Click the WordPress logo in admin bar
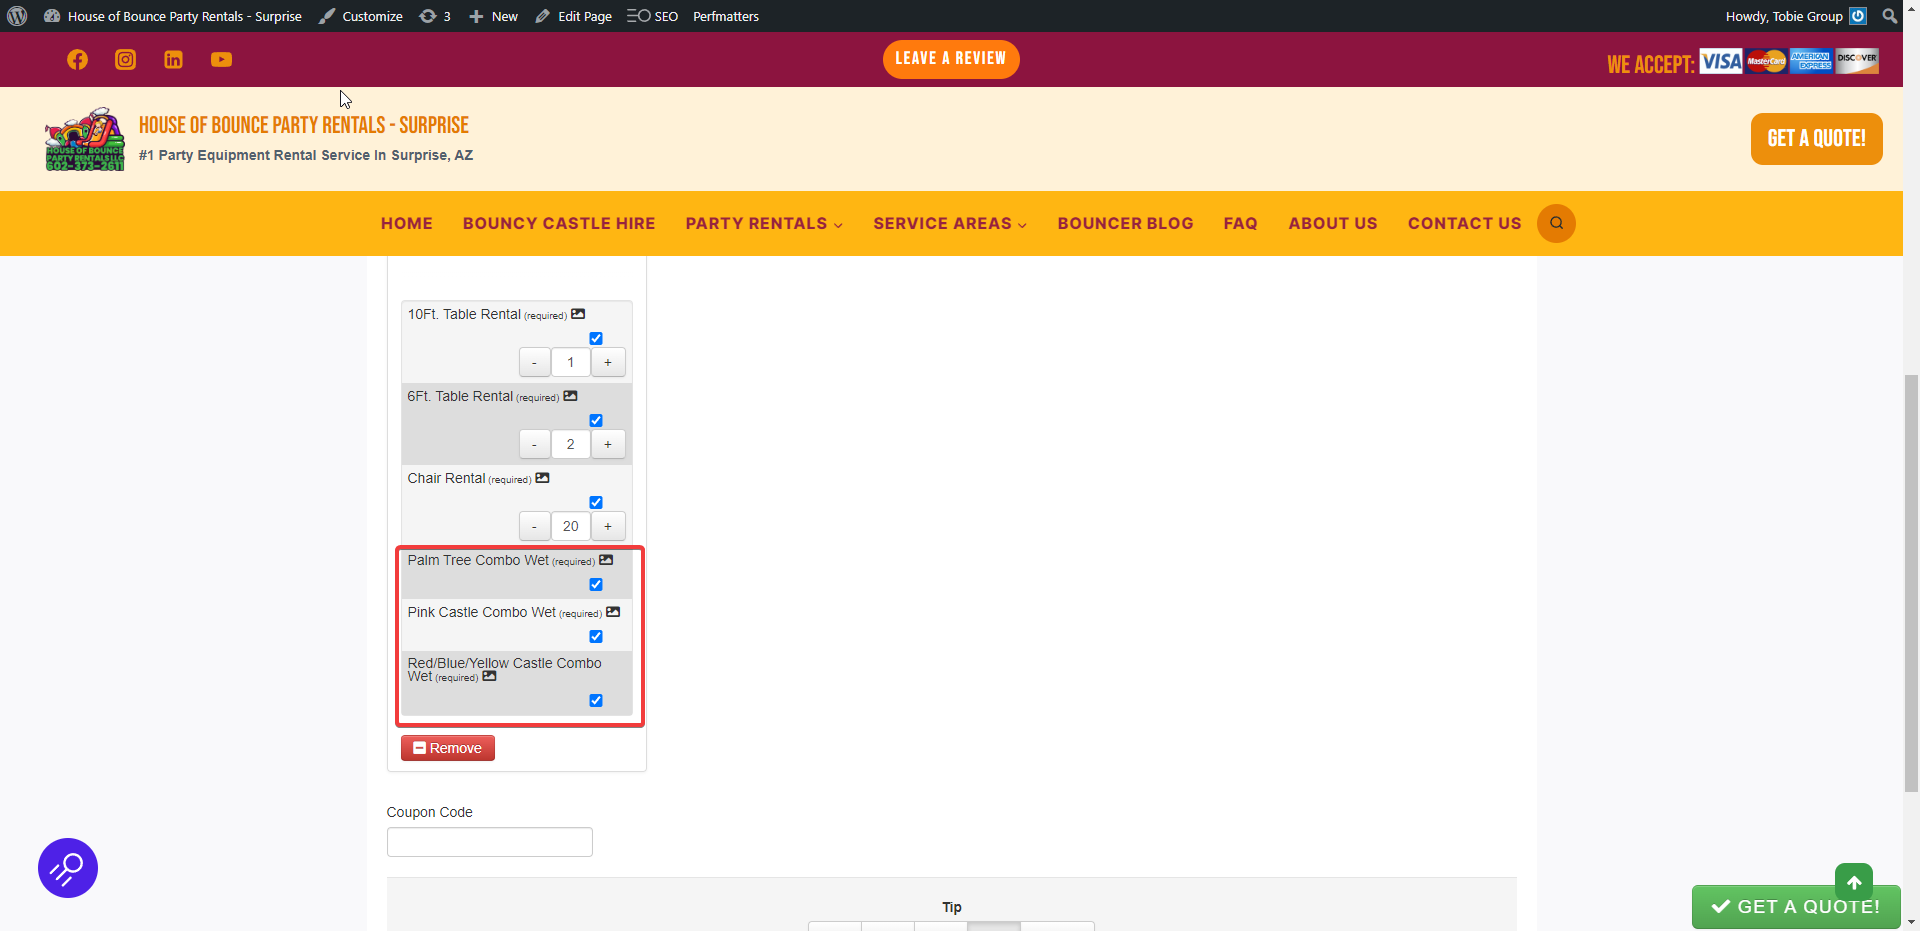Viewport: 1920px width, 931px height. tap(17, 16)
